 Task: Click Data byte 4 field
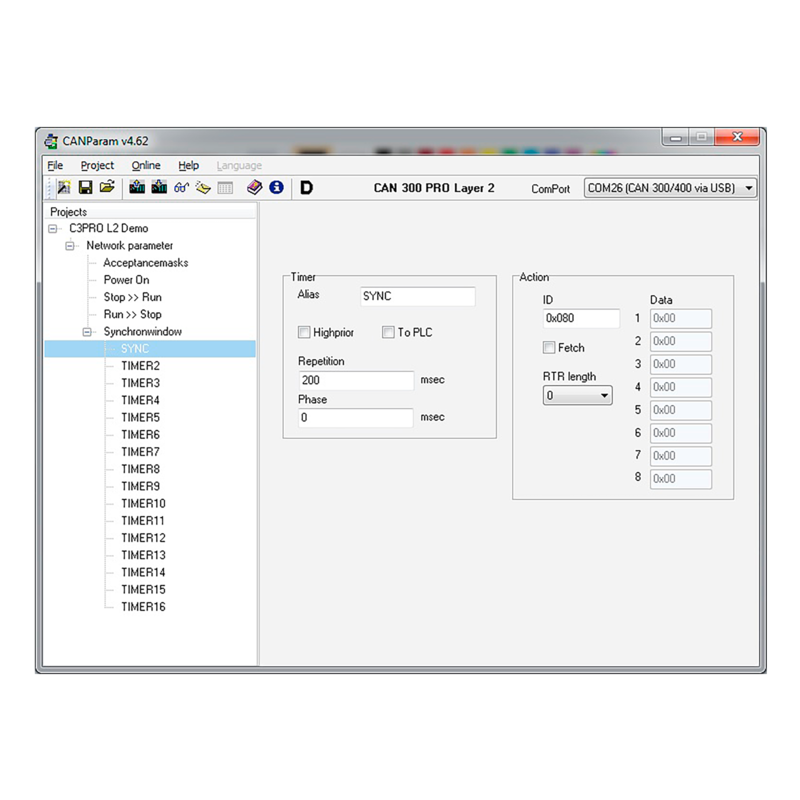point(681,387)
